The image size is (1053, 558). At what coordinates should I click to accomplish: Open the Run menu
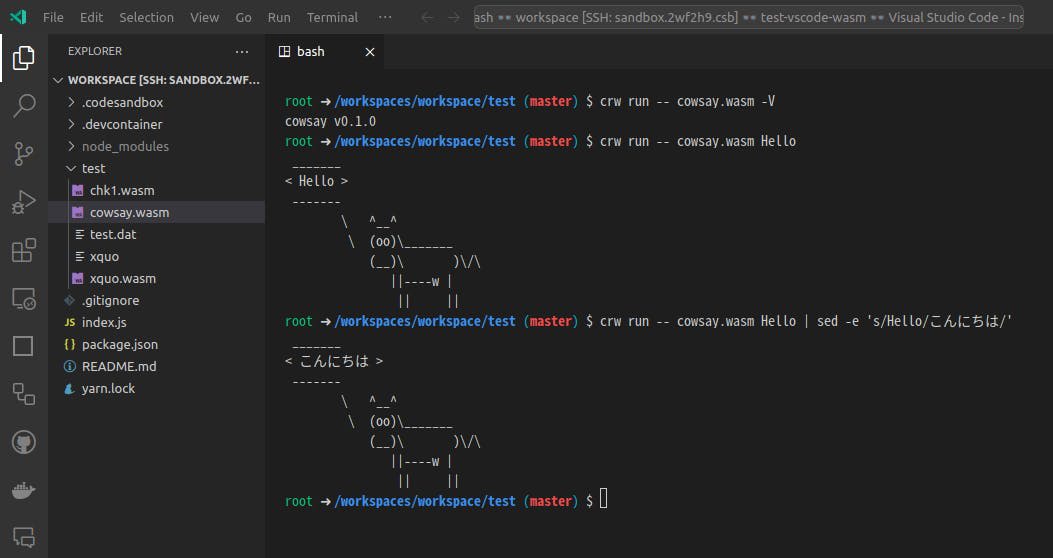(x=279, y=17)
